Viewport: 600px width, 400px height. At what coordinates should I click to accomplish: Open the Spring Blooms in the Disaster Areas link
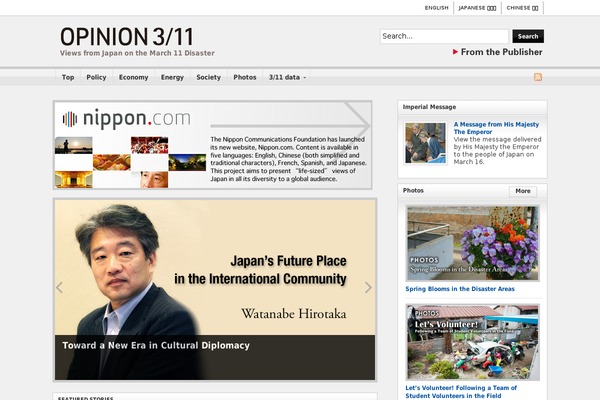tap(460, 289)
